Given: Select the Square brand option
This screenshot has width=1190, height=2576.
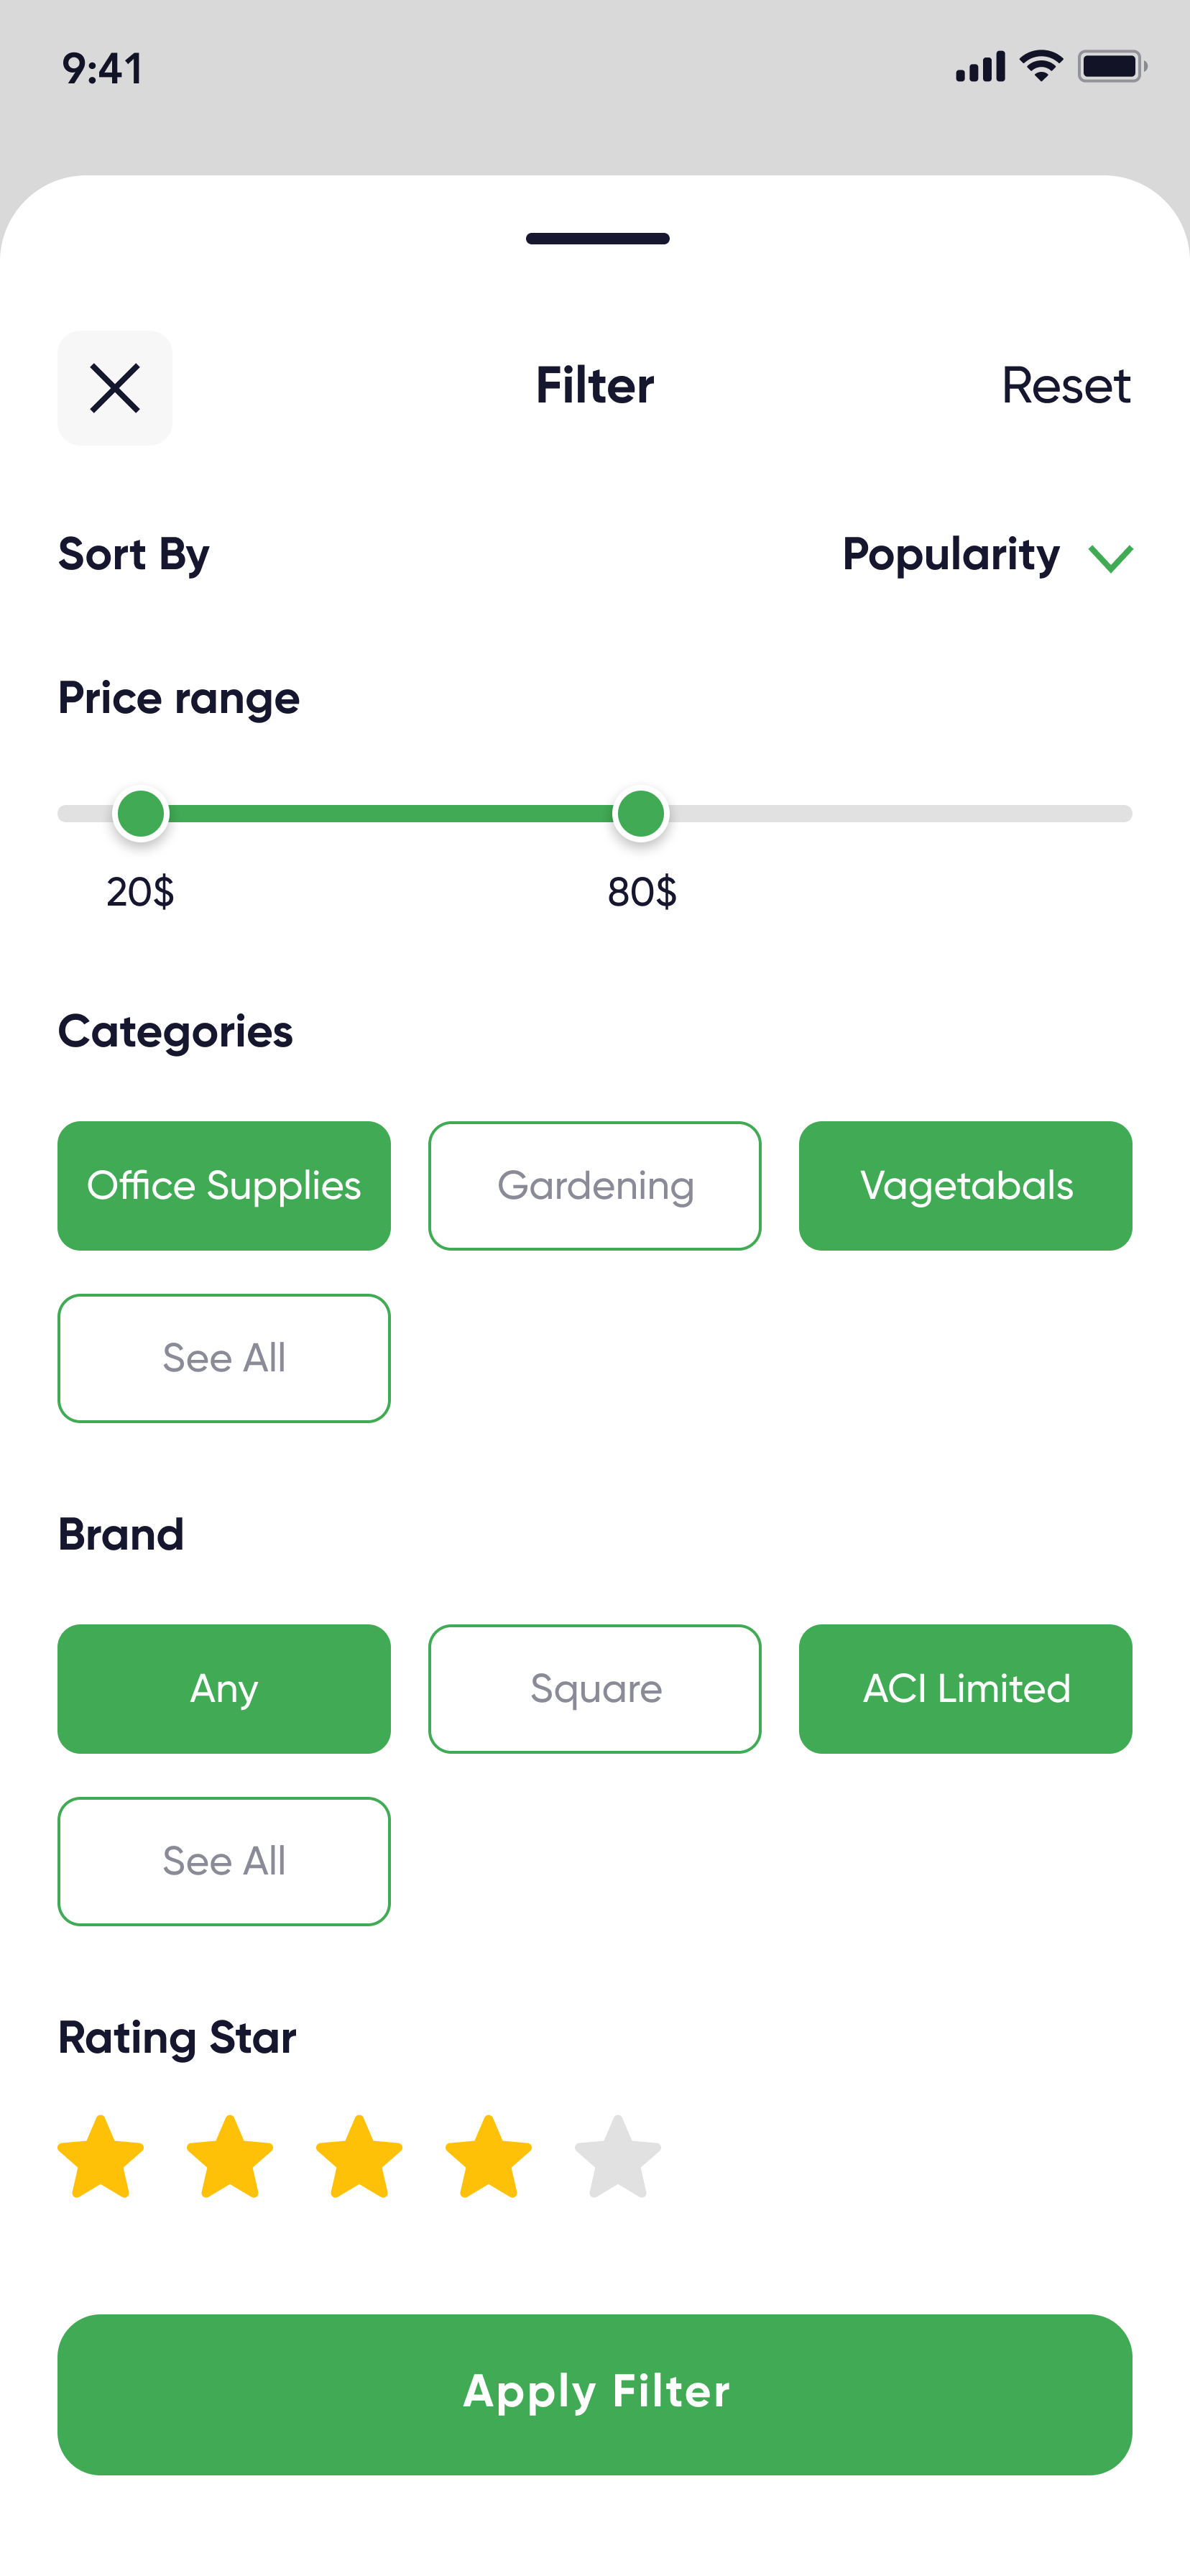Looking at the screenshot, I should (595, 1688).
